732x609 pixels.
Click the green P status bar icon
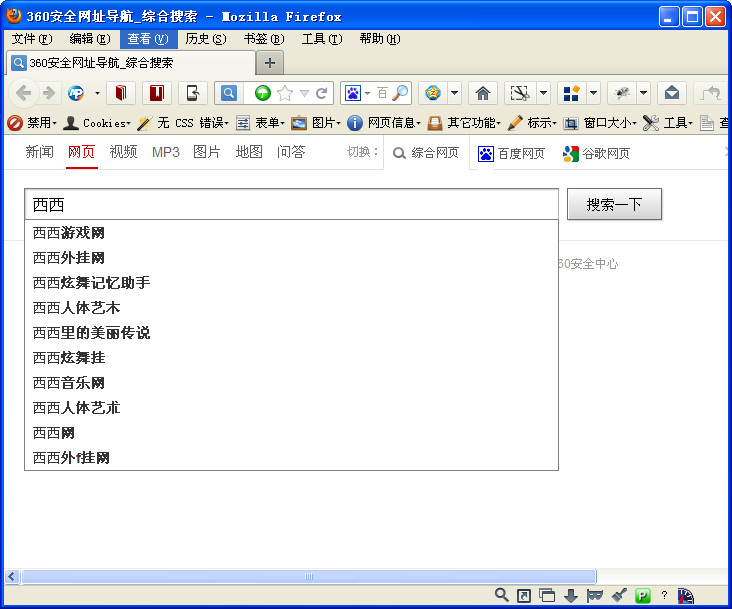tap(643, 595)
